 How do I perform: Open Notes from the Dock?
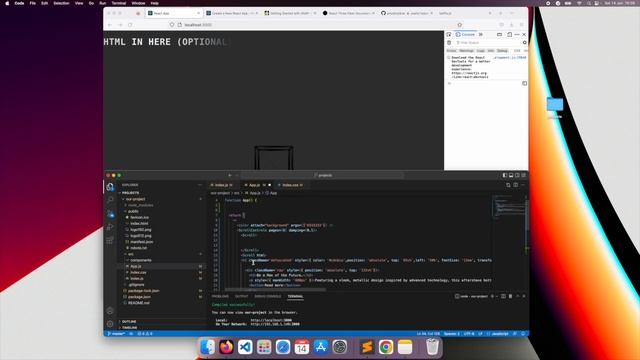(405, 347)
